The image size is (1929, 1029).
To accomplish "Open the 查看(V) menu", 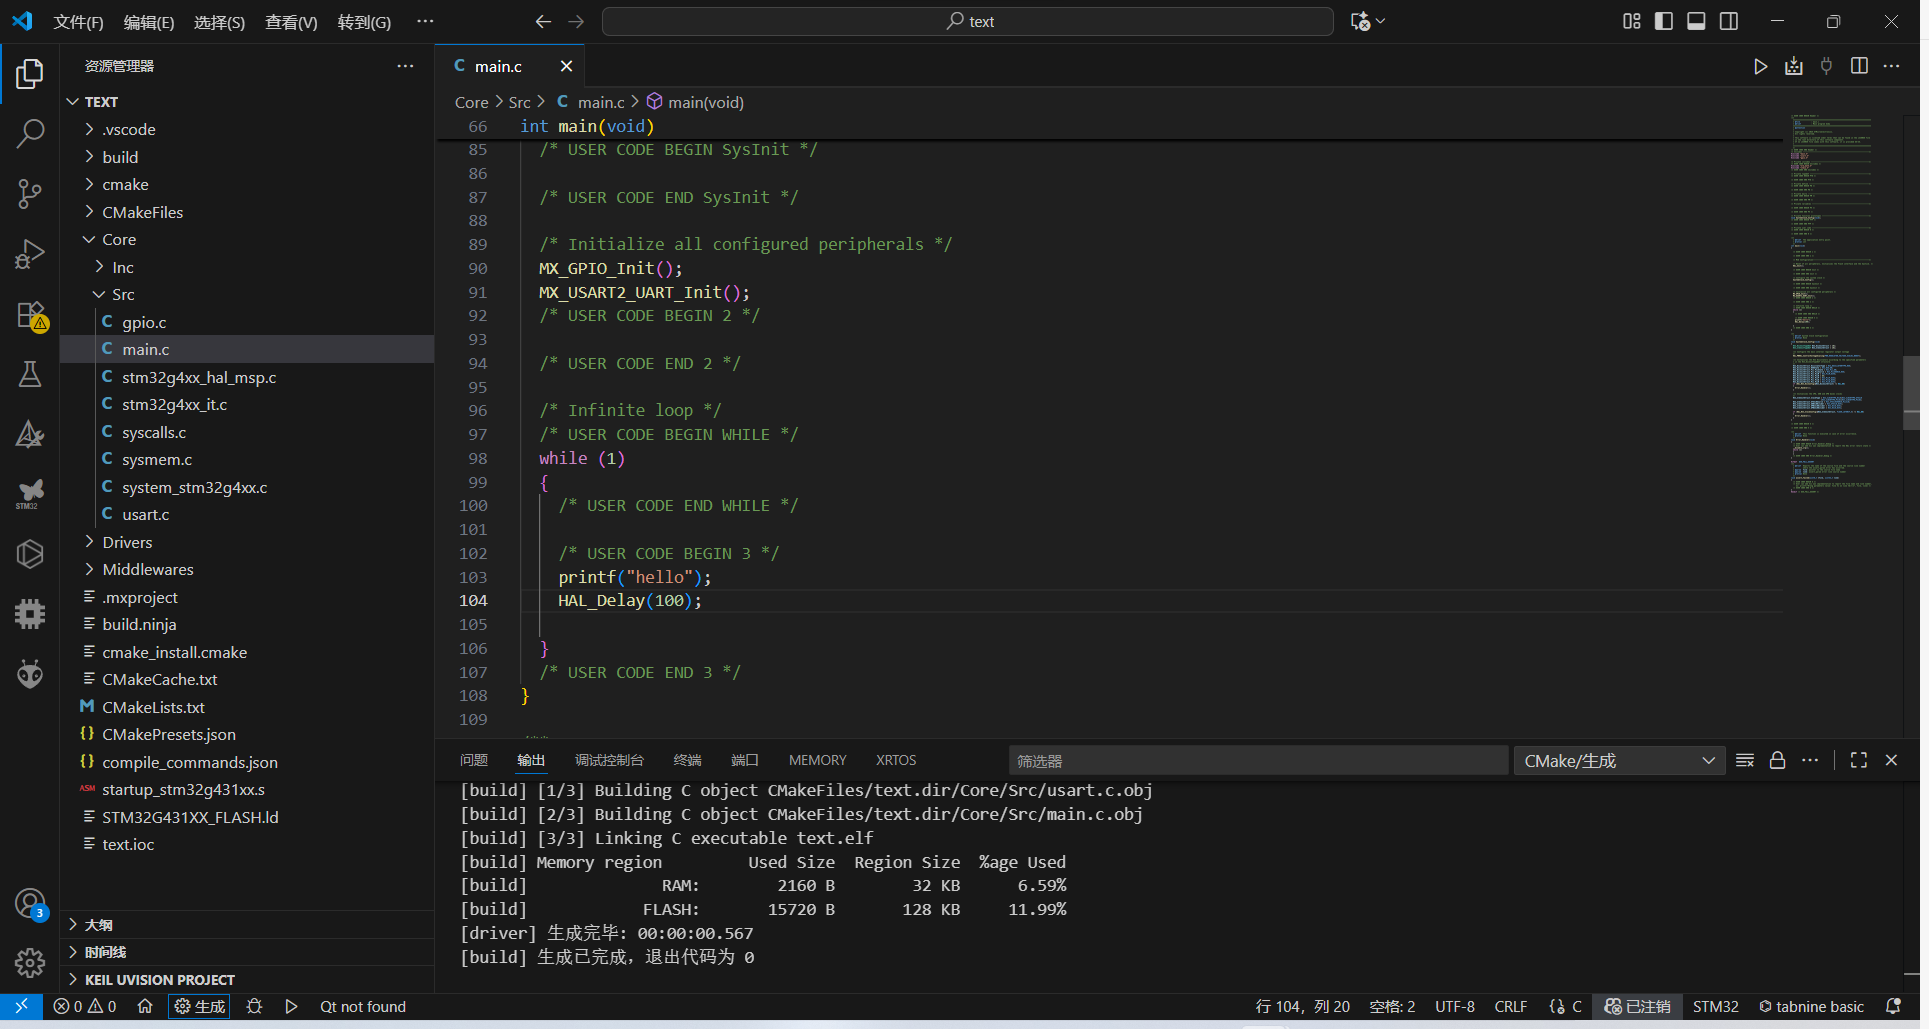I will tap(291, 22).
